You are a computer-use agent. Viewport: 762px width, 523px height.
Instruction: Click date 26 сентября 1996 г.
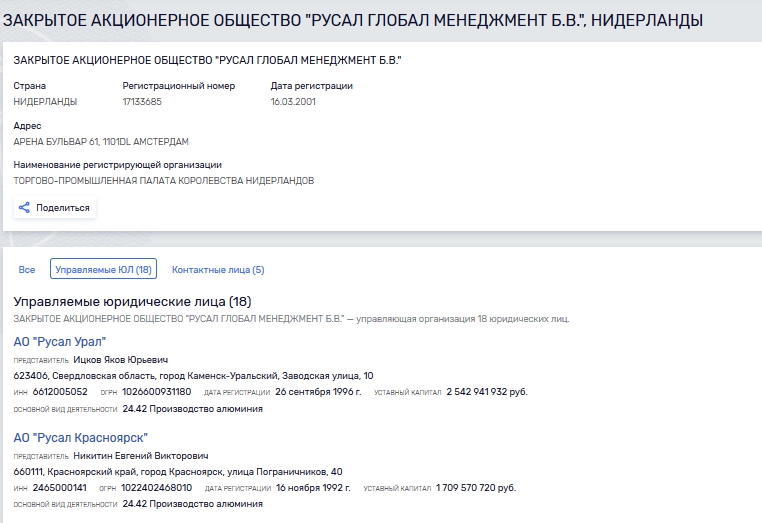coord(318,392)
